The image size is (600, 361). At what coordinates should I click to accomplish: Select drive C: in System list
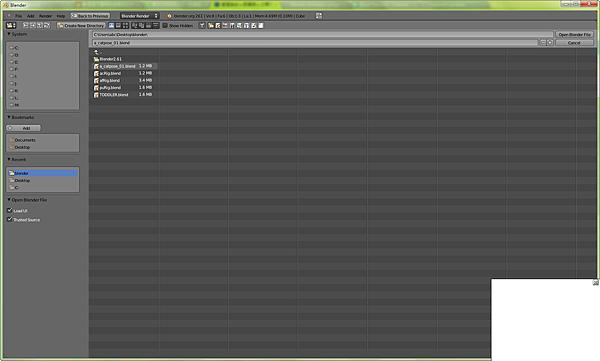[42, 48]
